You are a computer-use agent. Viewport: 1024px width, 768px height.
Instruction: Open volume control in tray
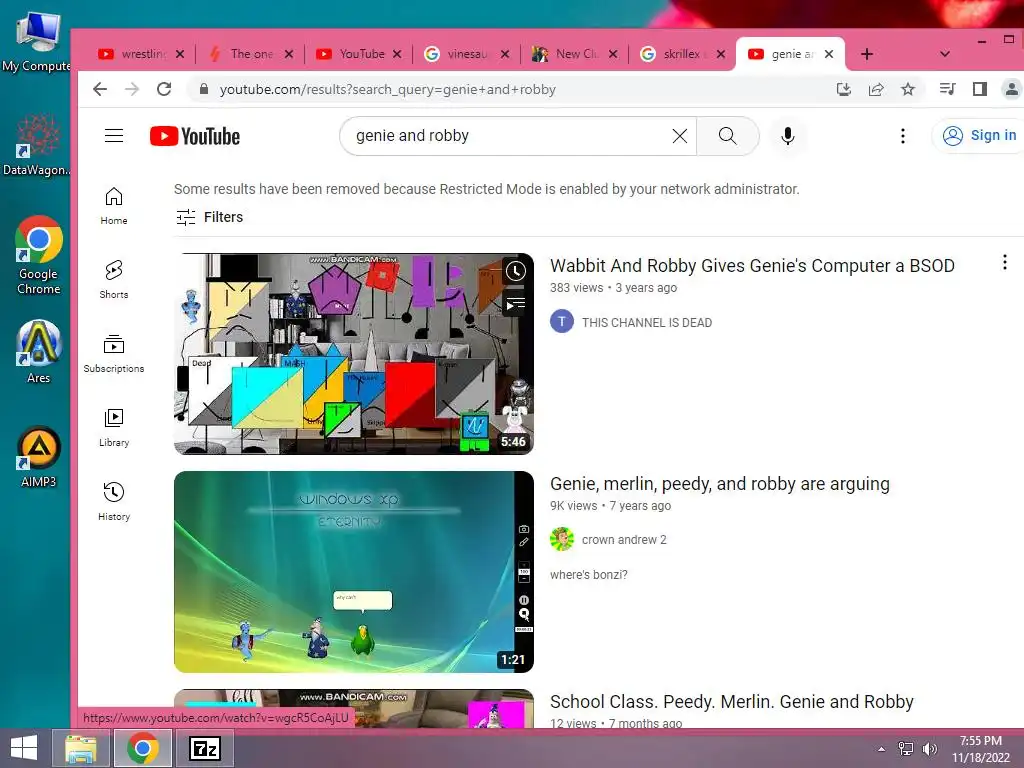[929, 749]
